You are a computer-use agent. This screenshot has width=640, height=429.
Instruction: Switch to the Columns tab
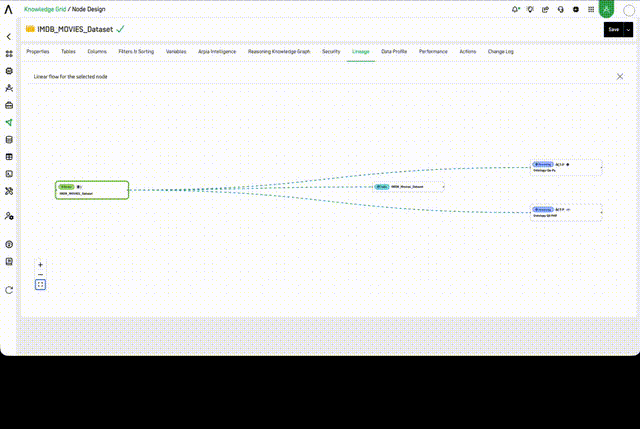point(97,51)
